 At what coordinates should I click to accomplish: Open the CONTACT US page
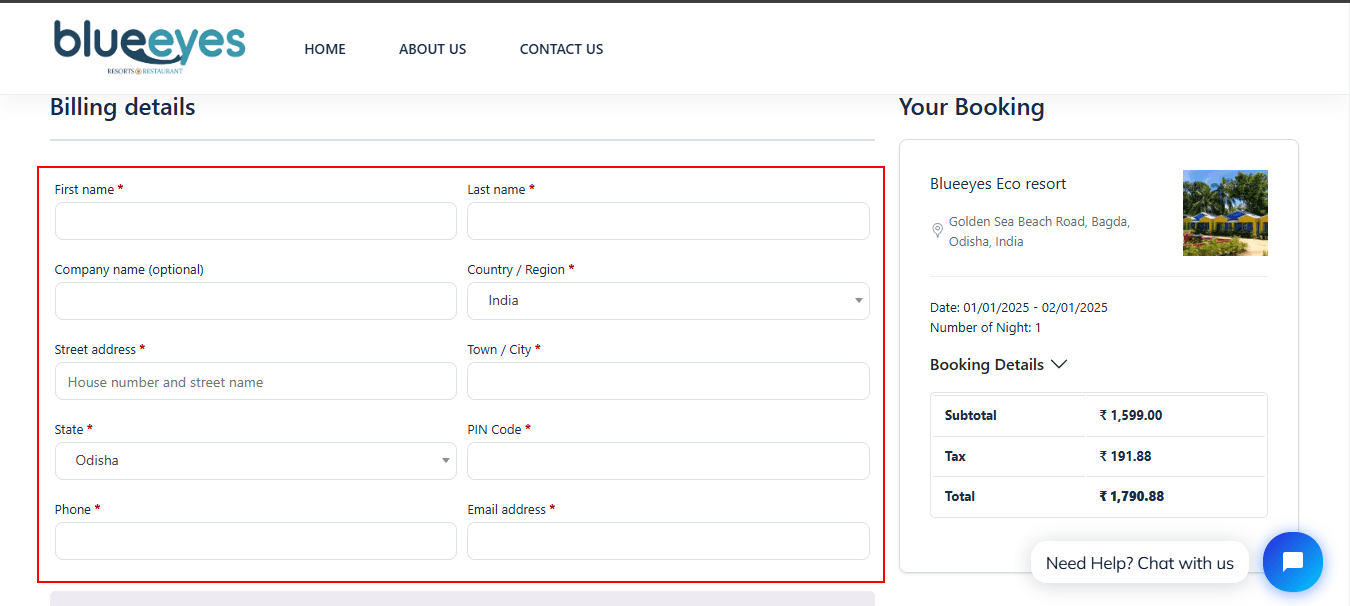click(x=561, y=49)
